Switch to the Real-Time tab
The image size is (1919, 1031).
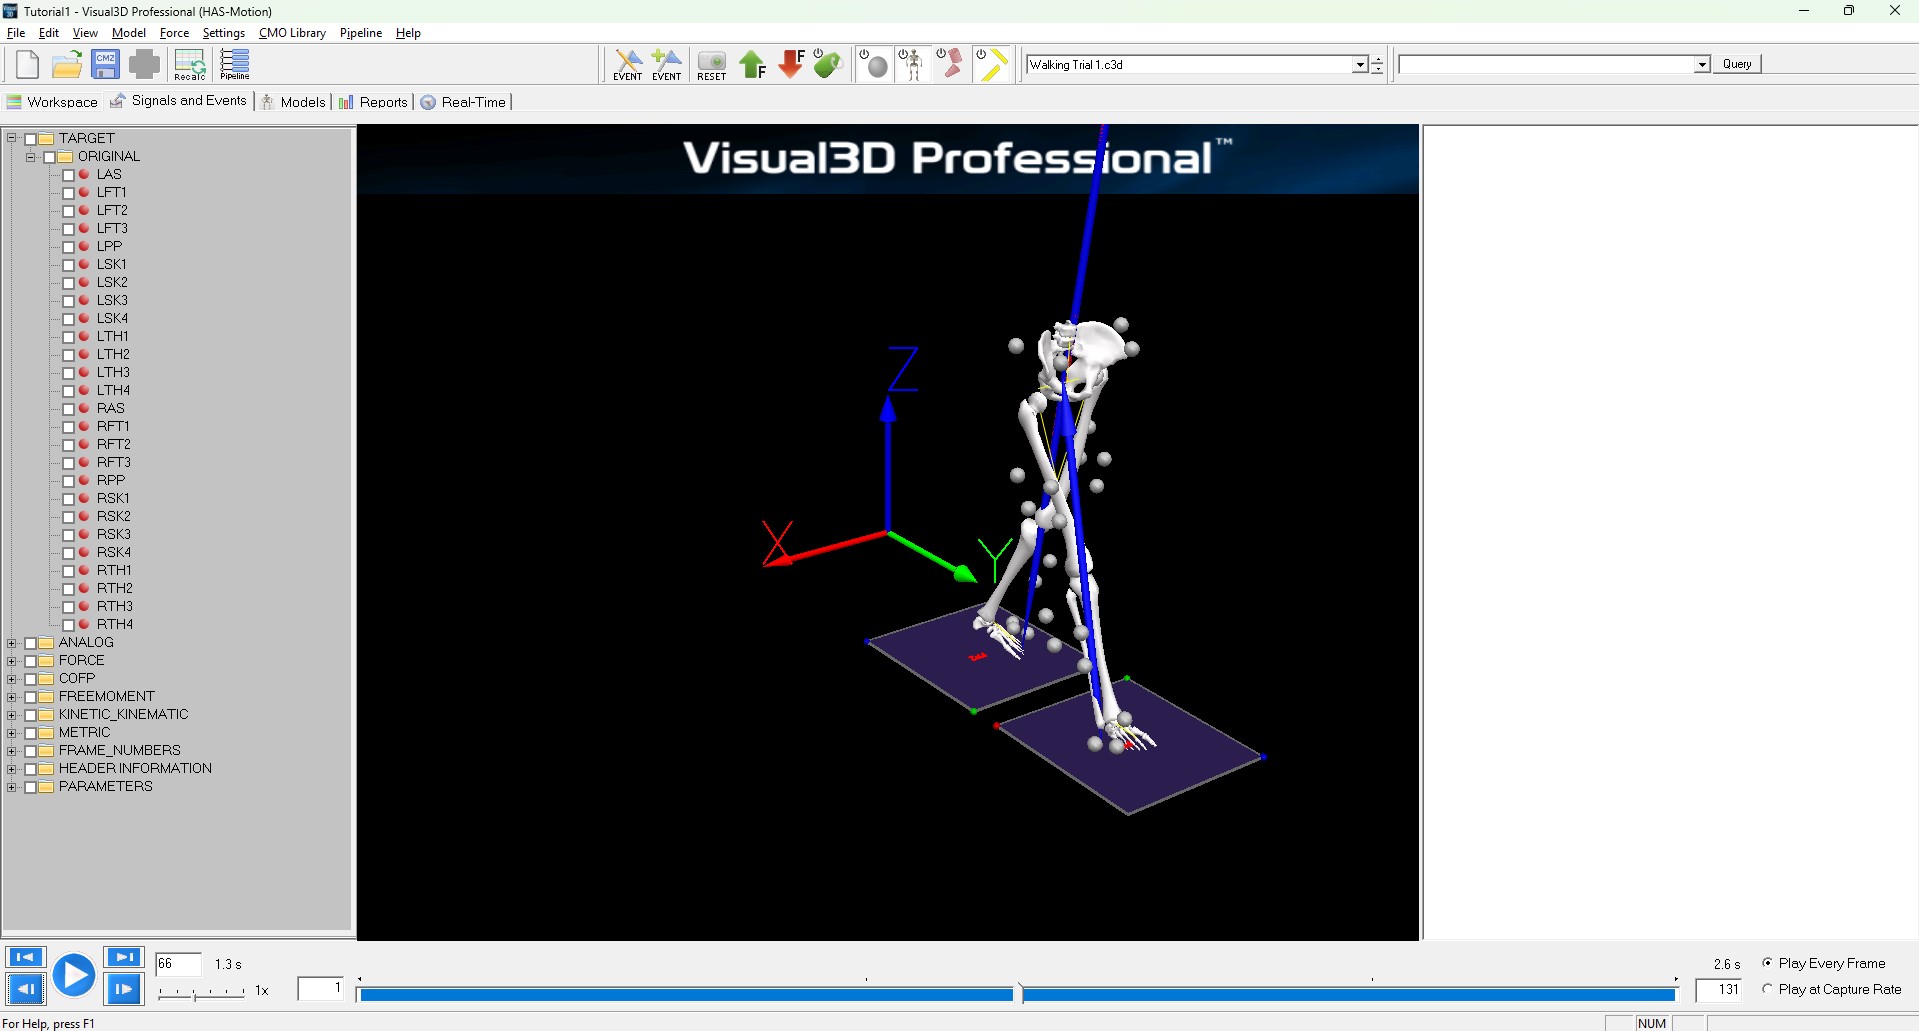pyautogui.click(x=464, y=102)
